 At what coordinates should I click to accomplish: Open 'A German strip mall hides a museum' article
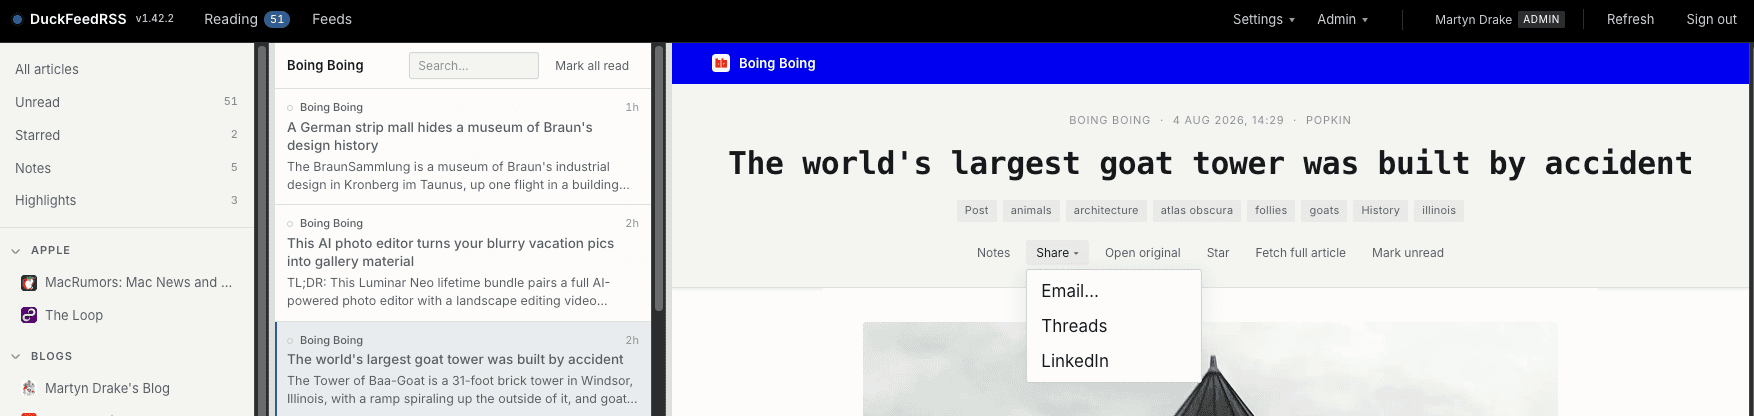463,147
